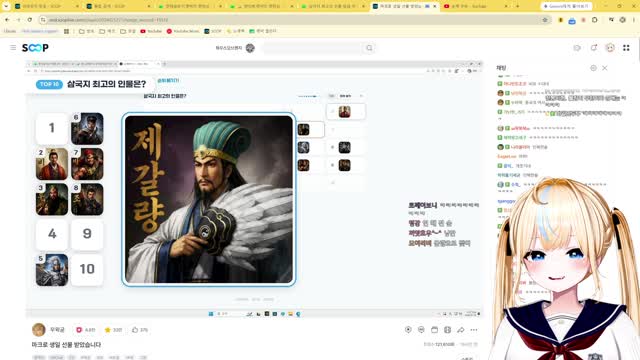
Task: Click the SOOP logo
Action: [35, 48]
